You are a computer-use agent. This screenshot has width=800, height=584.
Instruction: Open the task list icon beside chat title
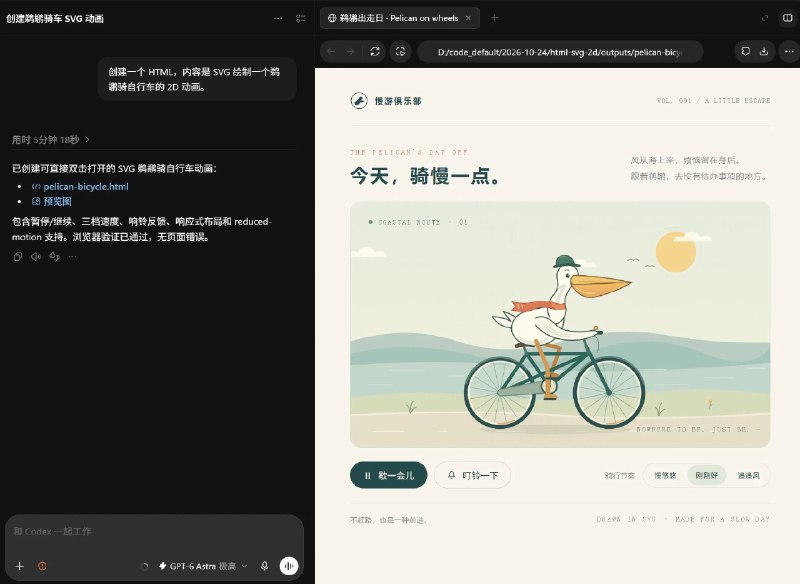tap(301, 18)
